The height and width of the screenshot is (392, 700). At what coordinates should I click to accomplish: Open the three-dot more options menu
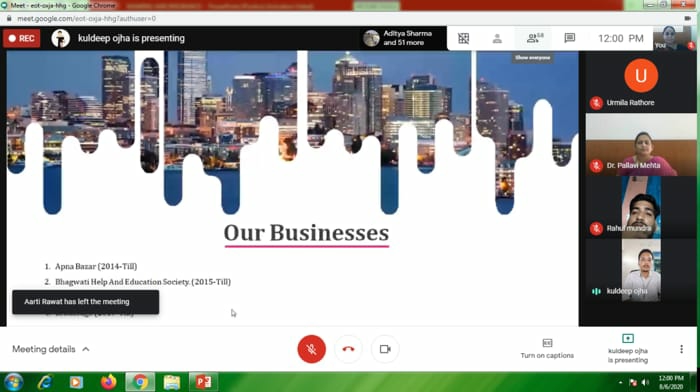click(x=681, y=349)
